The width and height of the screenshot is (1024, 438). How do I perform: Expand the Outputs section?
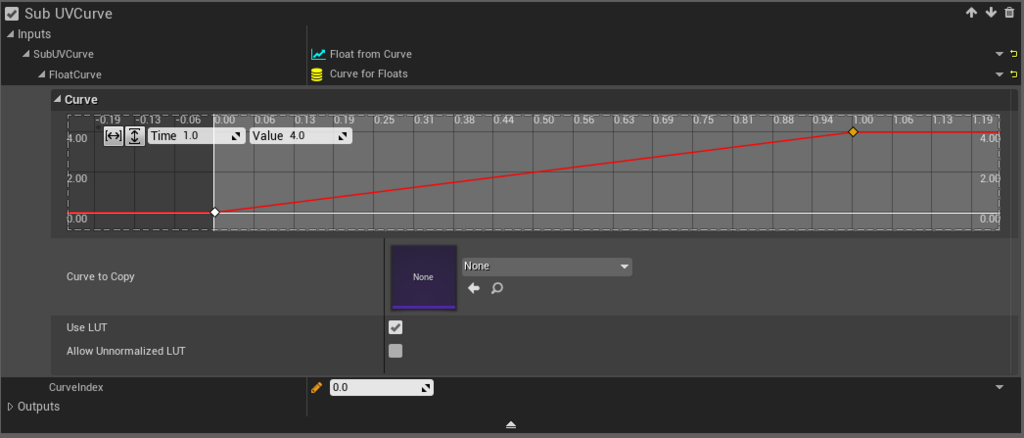10,407
